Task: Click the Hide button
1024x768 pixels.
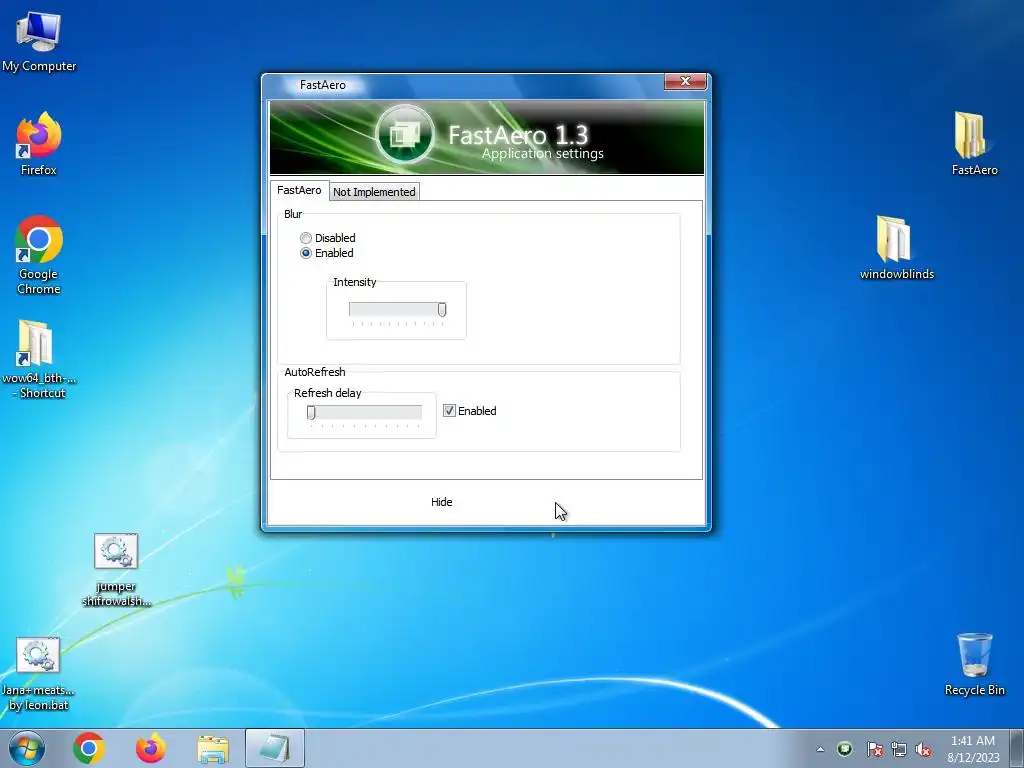Action: point(441,502)
